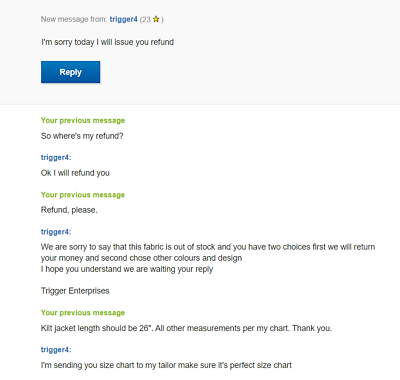Select the first 'Your previous message' heading
This screenshot has height=380, width=400.
(83, 120)
